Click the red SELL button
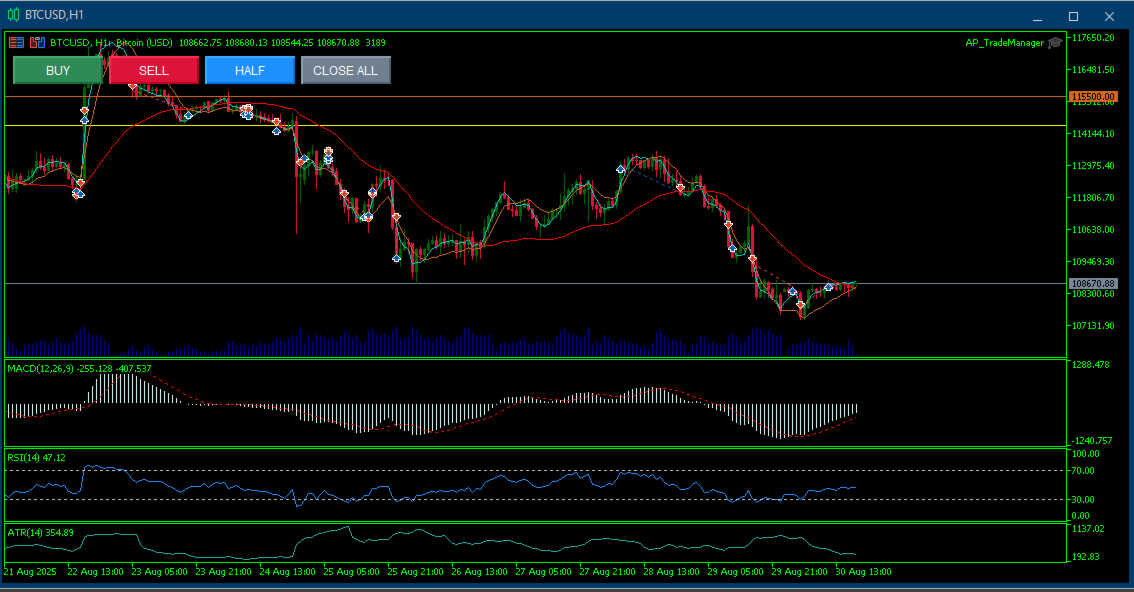Screen dimensions: 1134x592 (x=153, y=70)
